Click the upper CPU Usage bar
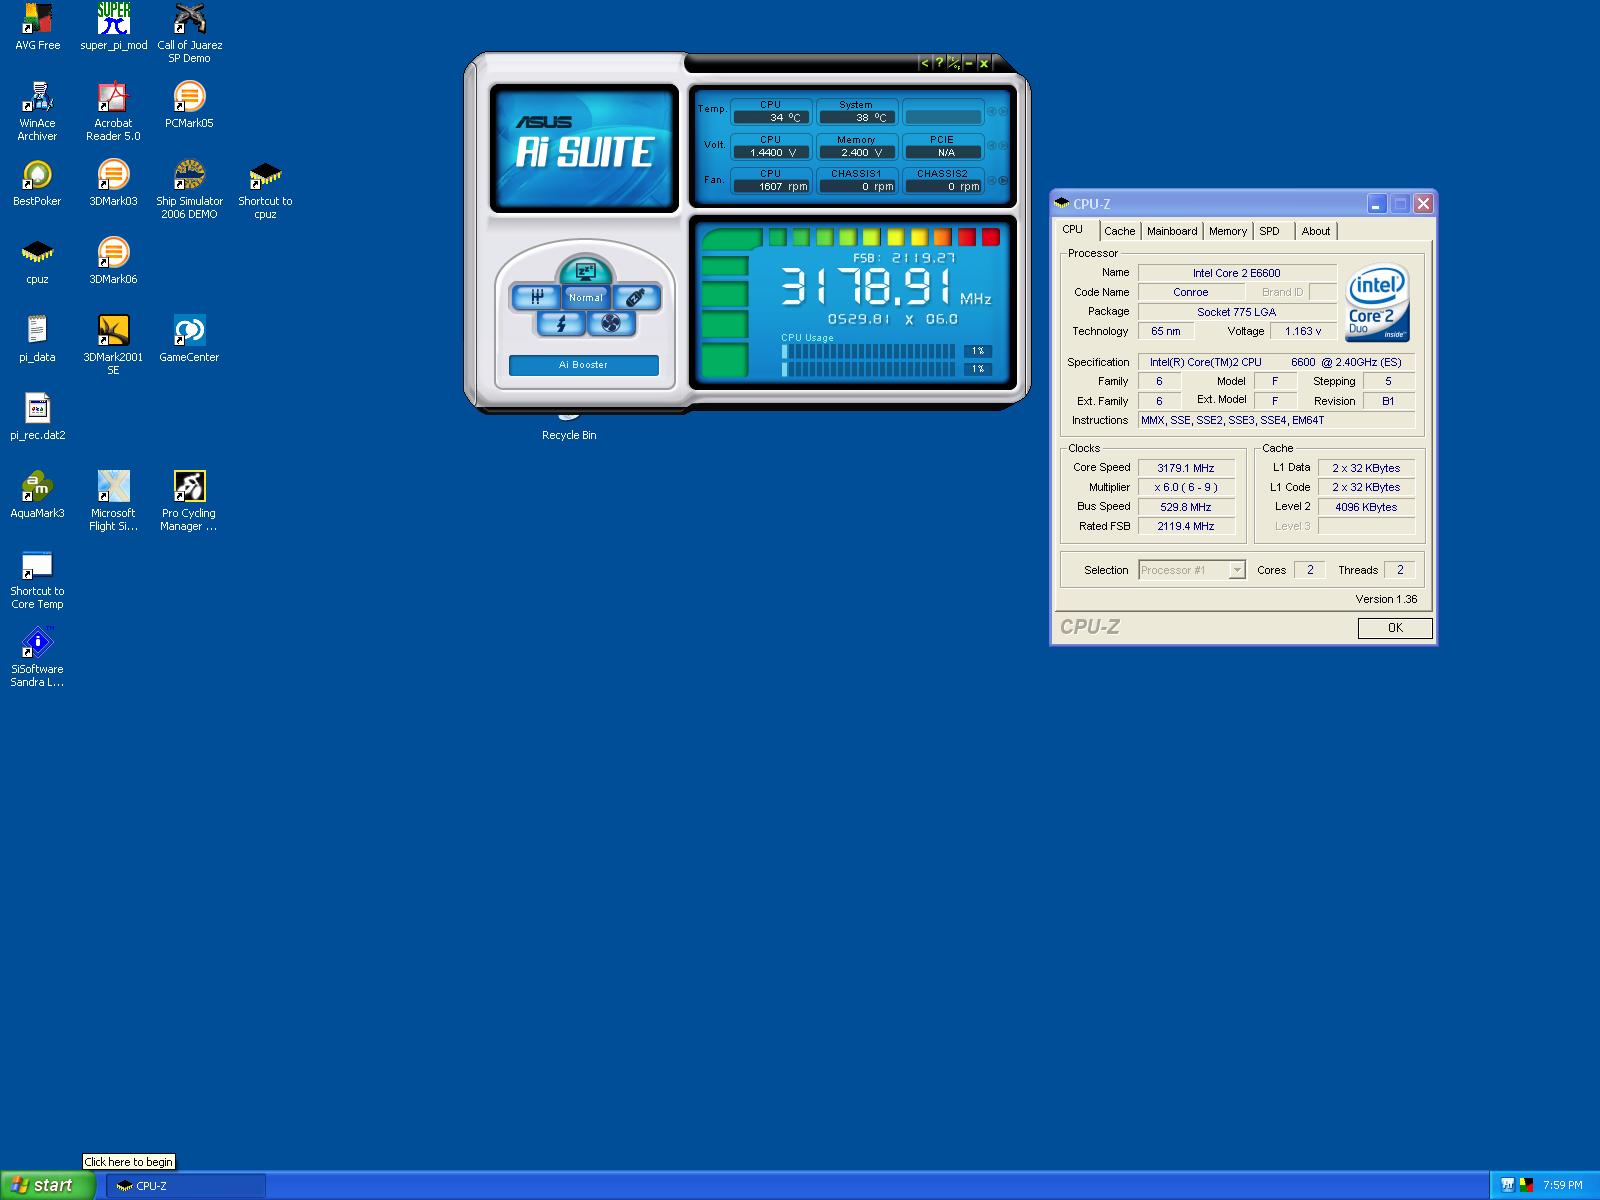 tap(868, 351)
